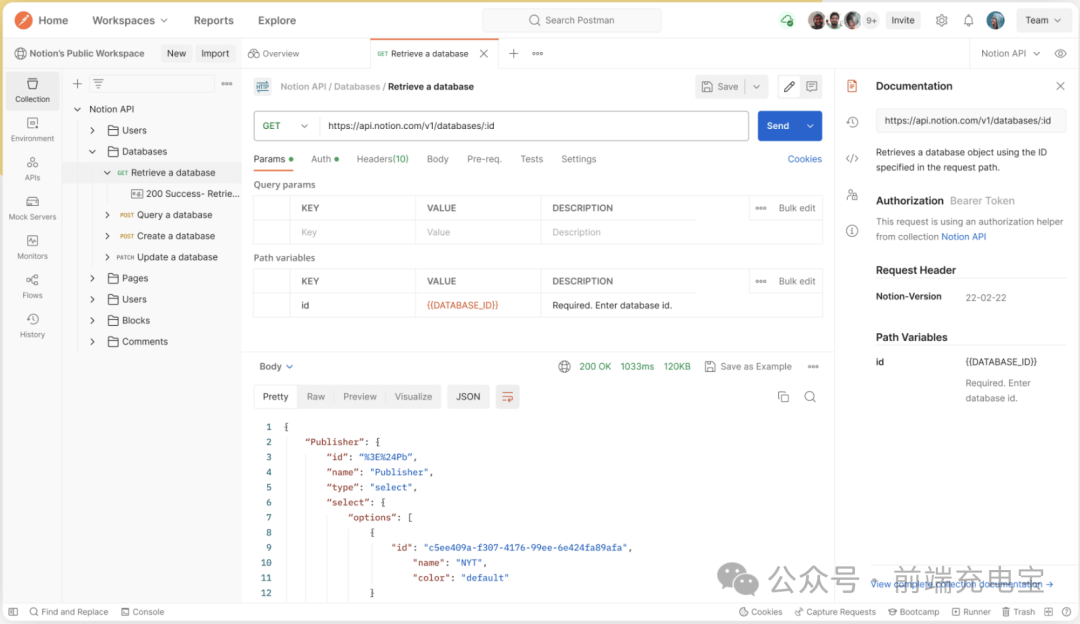The height and width of the screenshot is (624, 1080).
Task: Open the Cookies link under Send
Action: pyautogui.click(x=804, y=159)
